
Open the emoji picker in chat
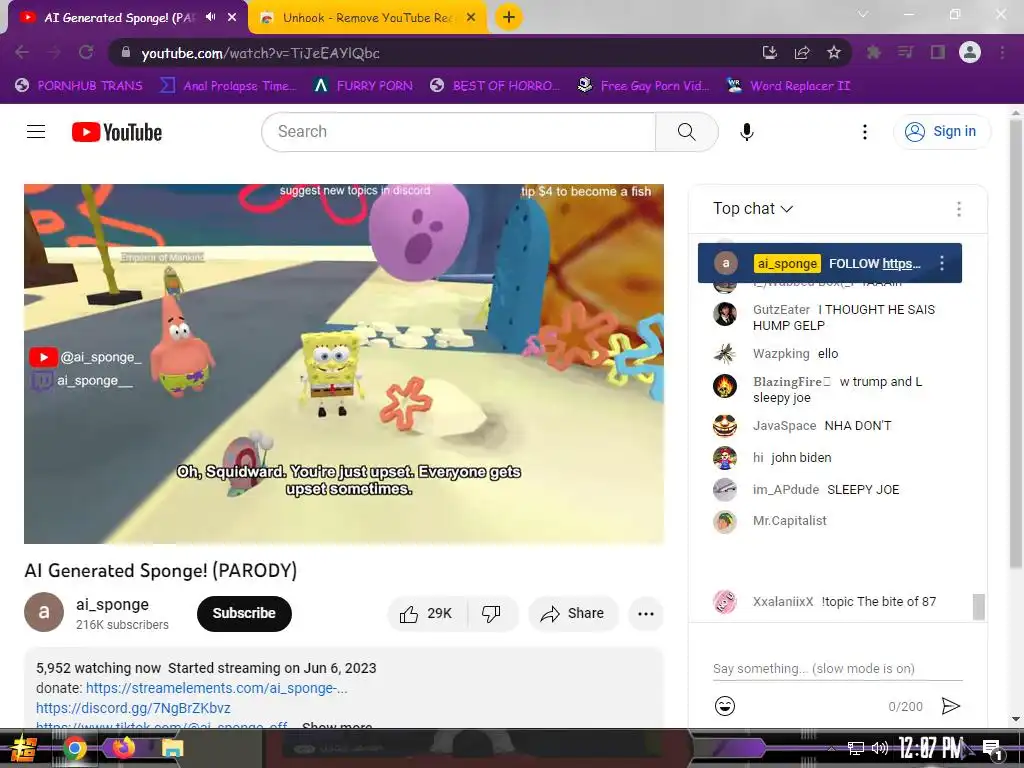725,705
